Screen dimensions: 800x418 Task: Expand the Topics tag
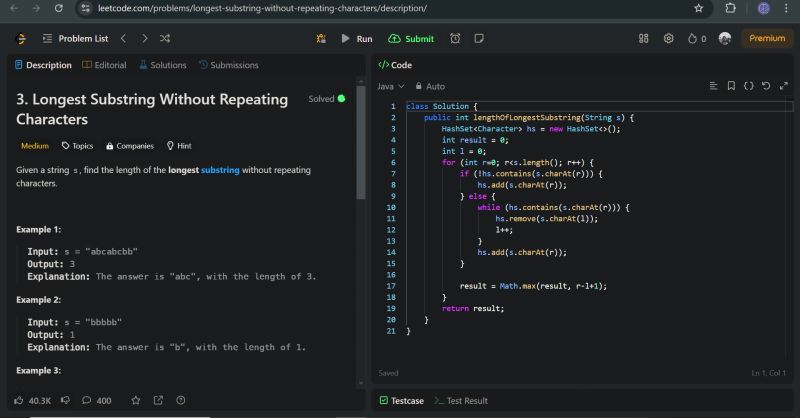pos(78,146)
